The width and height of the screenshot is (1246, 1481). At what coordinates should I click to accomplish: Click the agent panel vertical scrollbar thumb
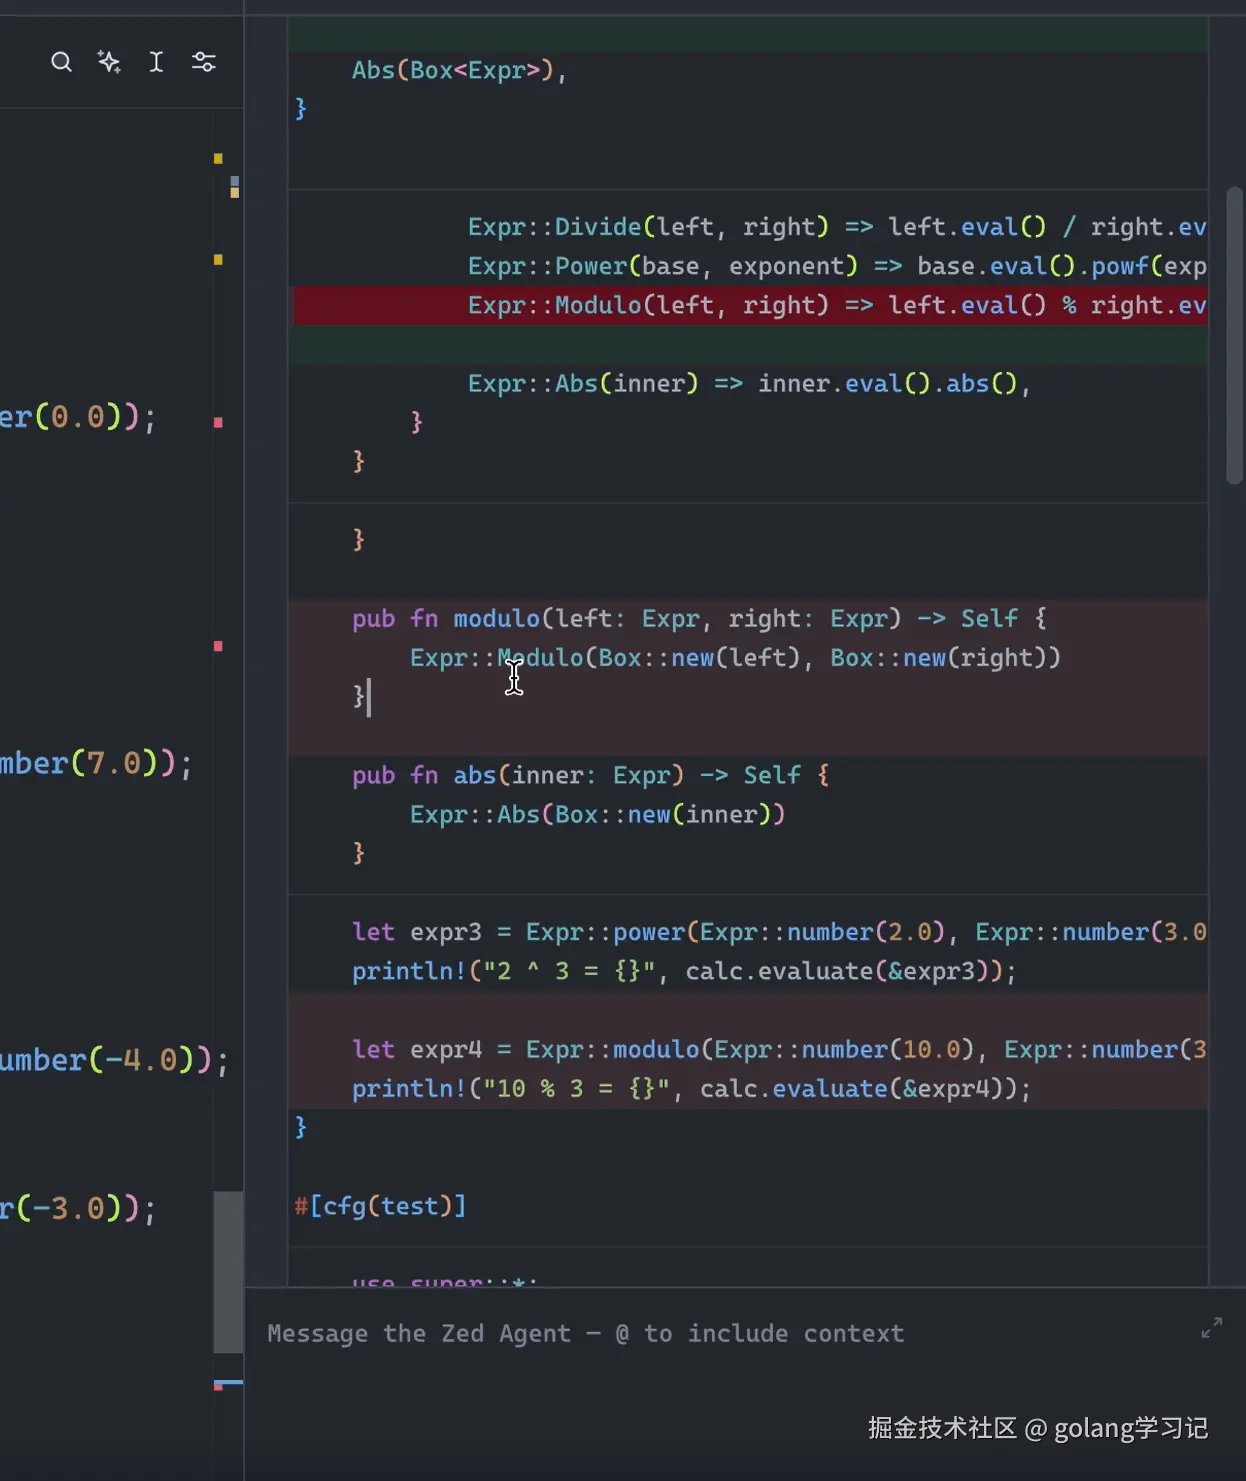coord(1234,336)
